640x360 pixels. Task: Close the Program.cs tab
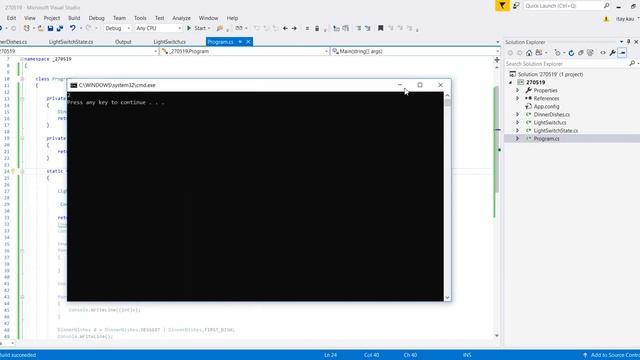pos(248,42)
